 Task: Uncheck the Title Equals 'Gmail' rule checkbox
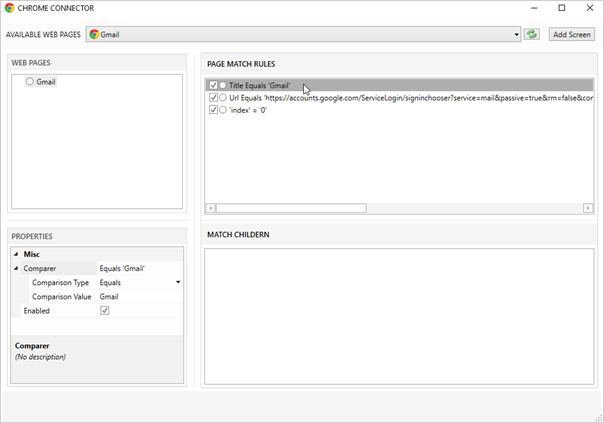pos(213,85)
